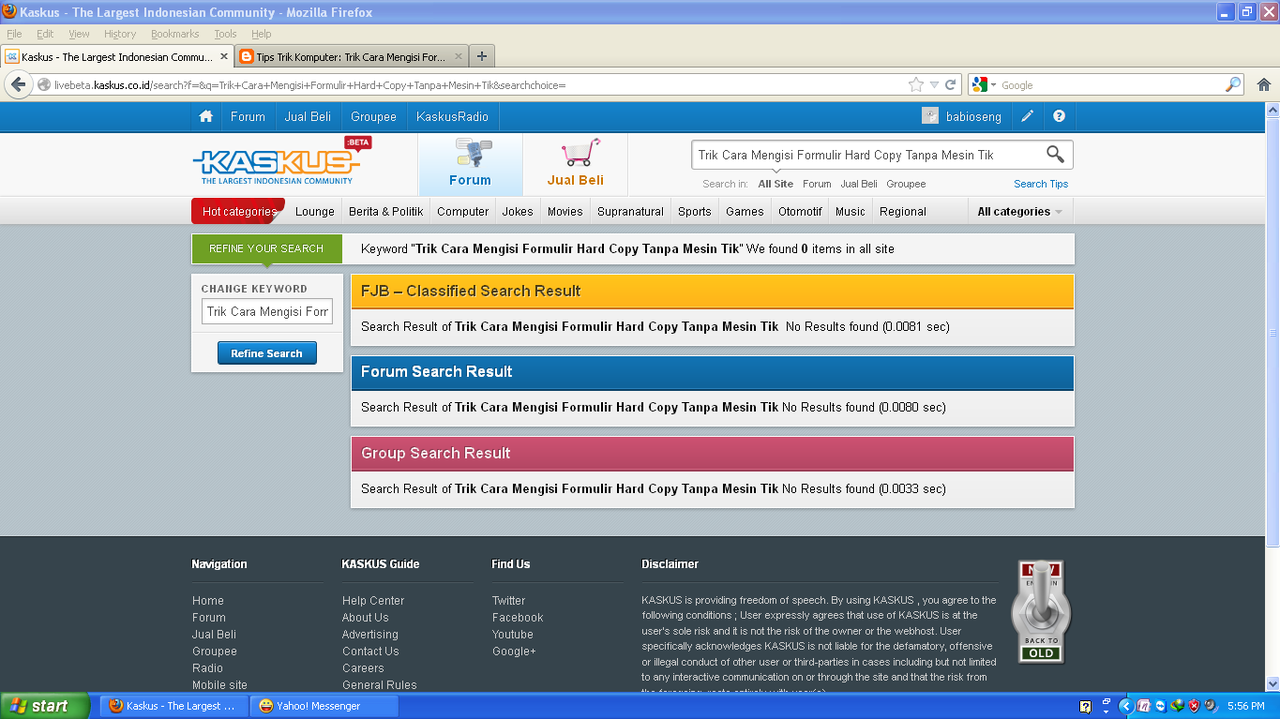The height and width of the screenshot is (719, 1280).
Task: Click the Group Search Result header
Action: [712, 454]
